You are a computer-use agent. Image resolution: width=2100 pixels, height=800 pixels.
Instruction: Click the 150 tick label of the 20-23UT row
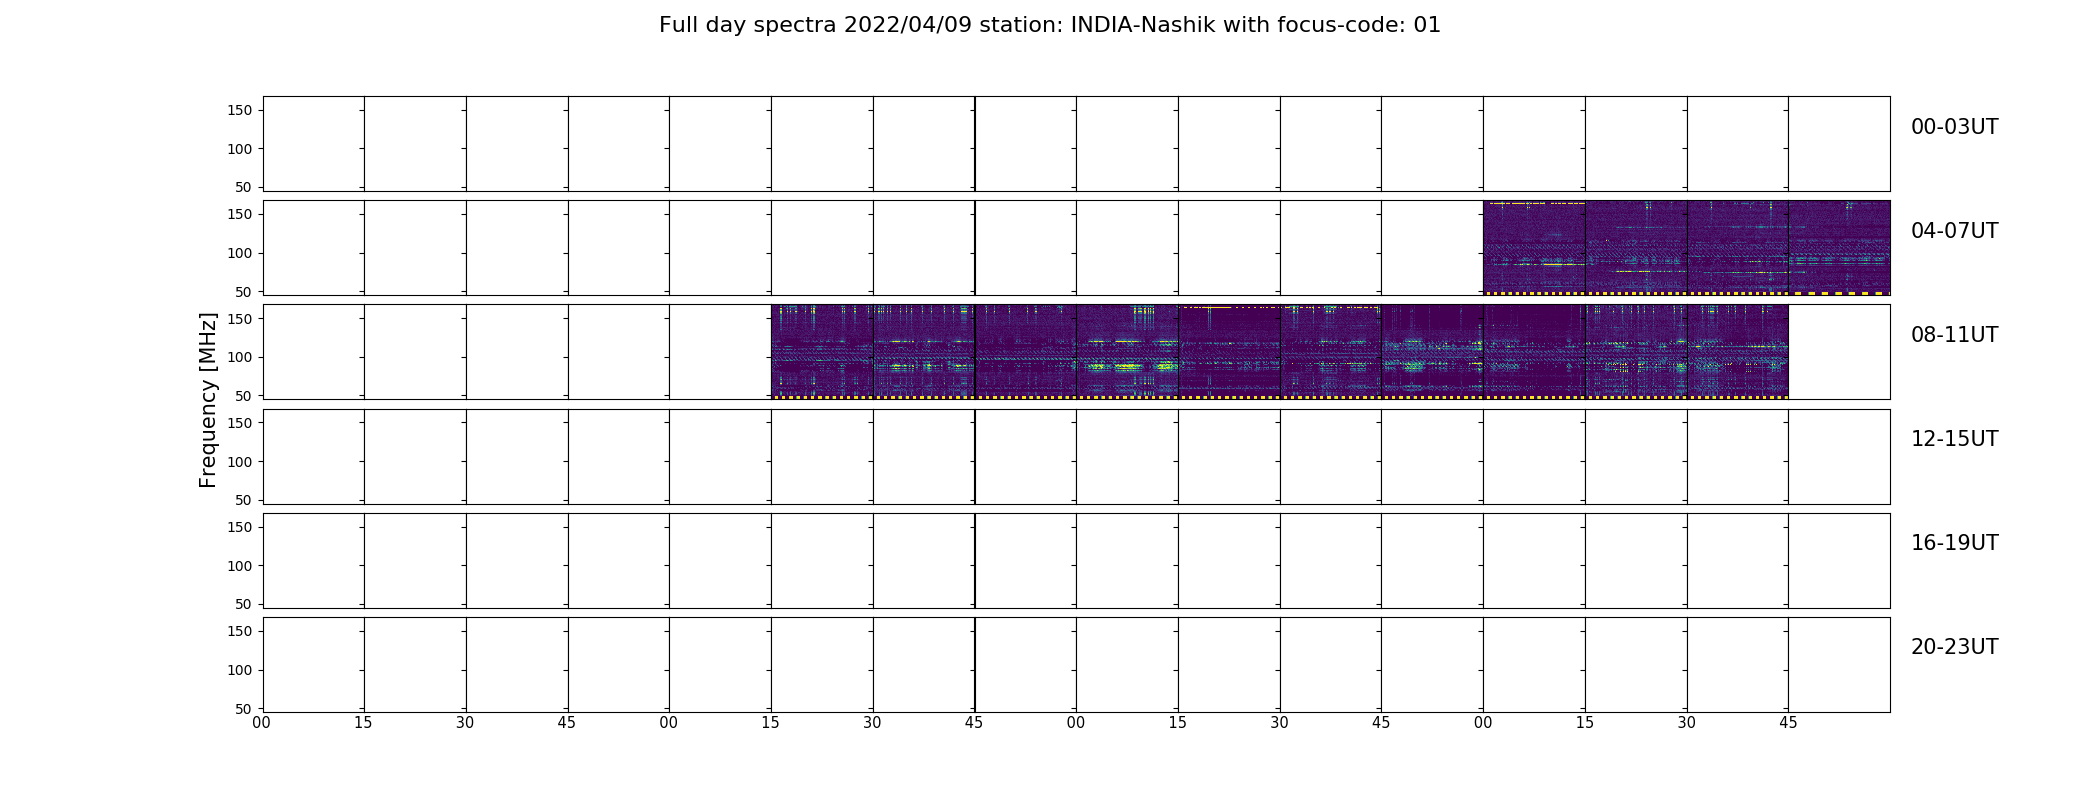240,631
